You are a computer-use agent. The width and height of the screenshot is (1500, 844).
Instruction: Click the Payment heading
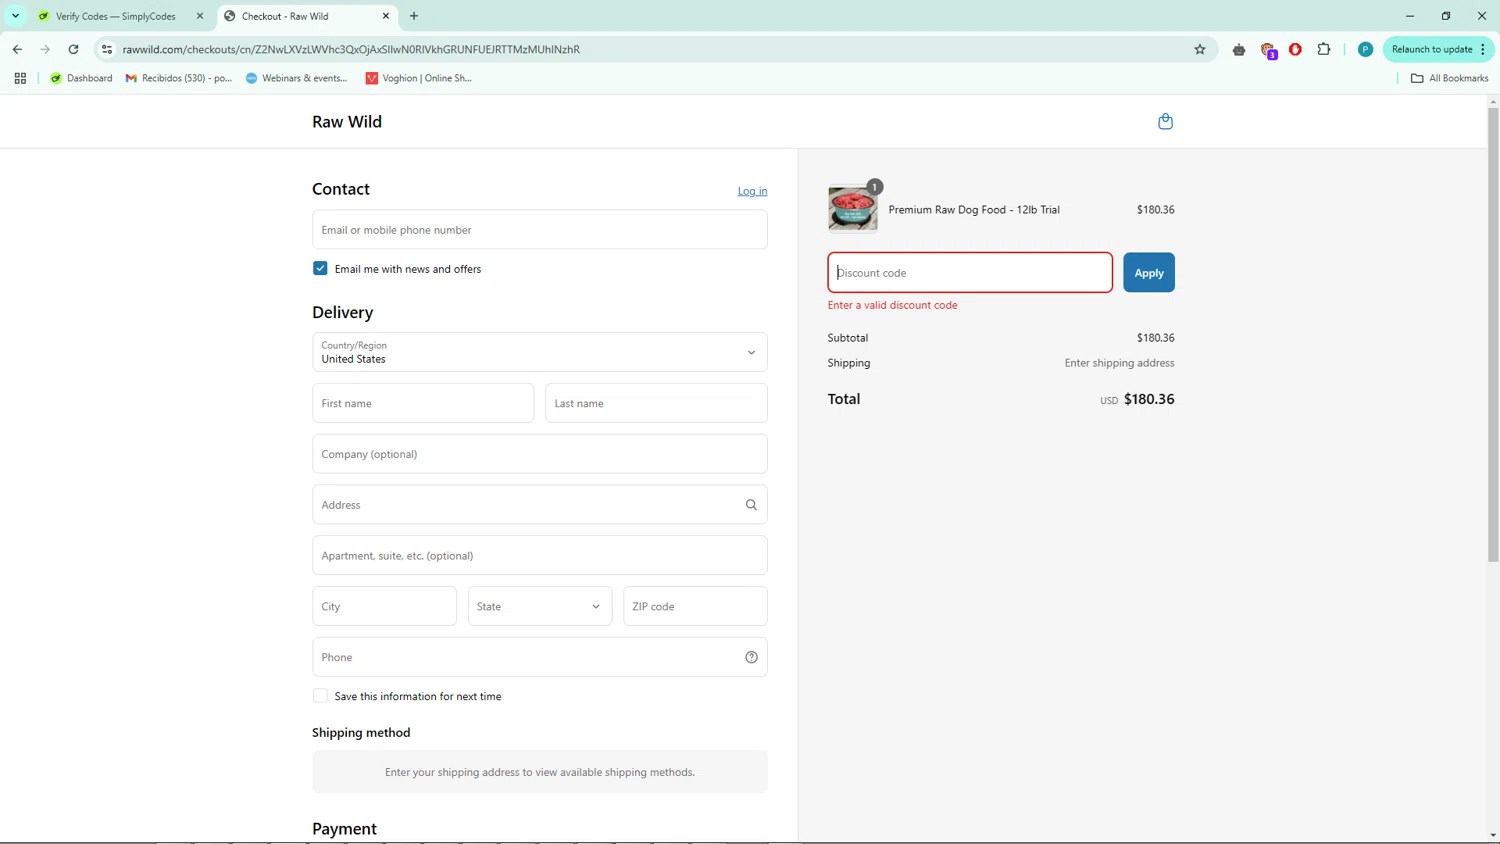tap(344, 829)
